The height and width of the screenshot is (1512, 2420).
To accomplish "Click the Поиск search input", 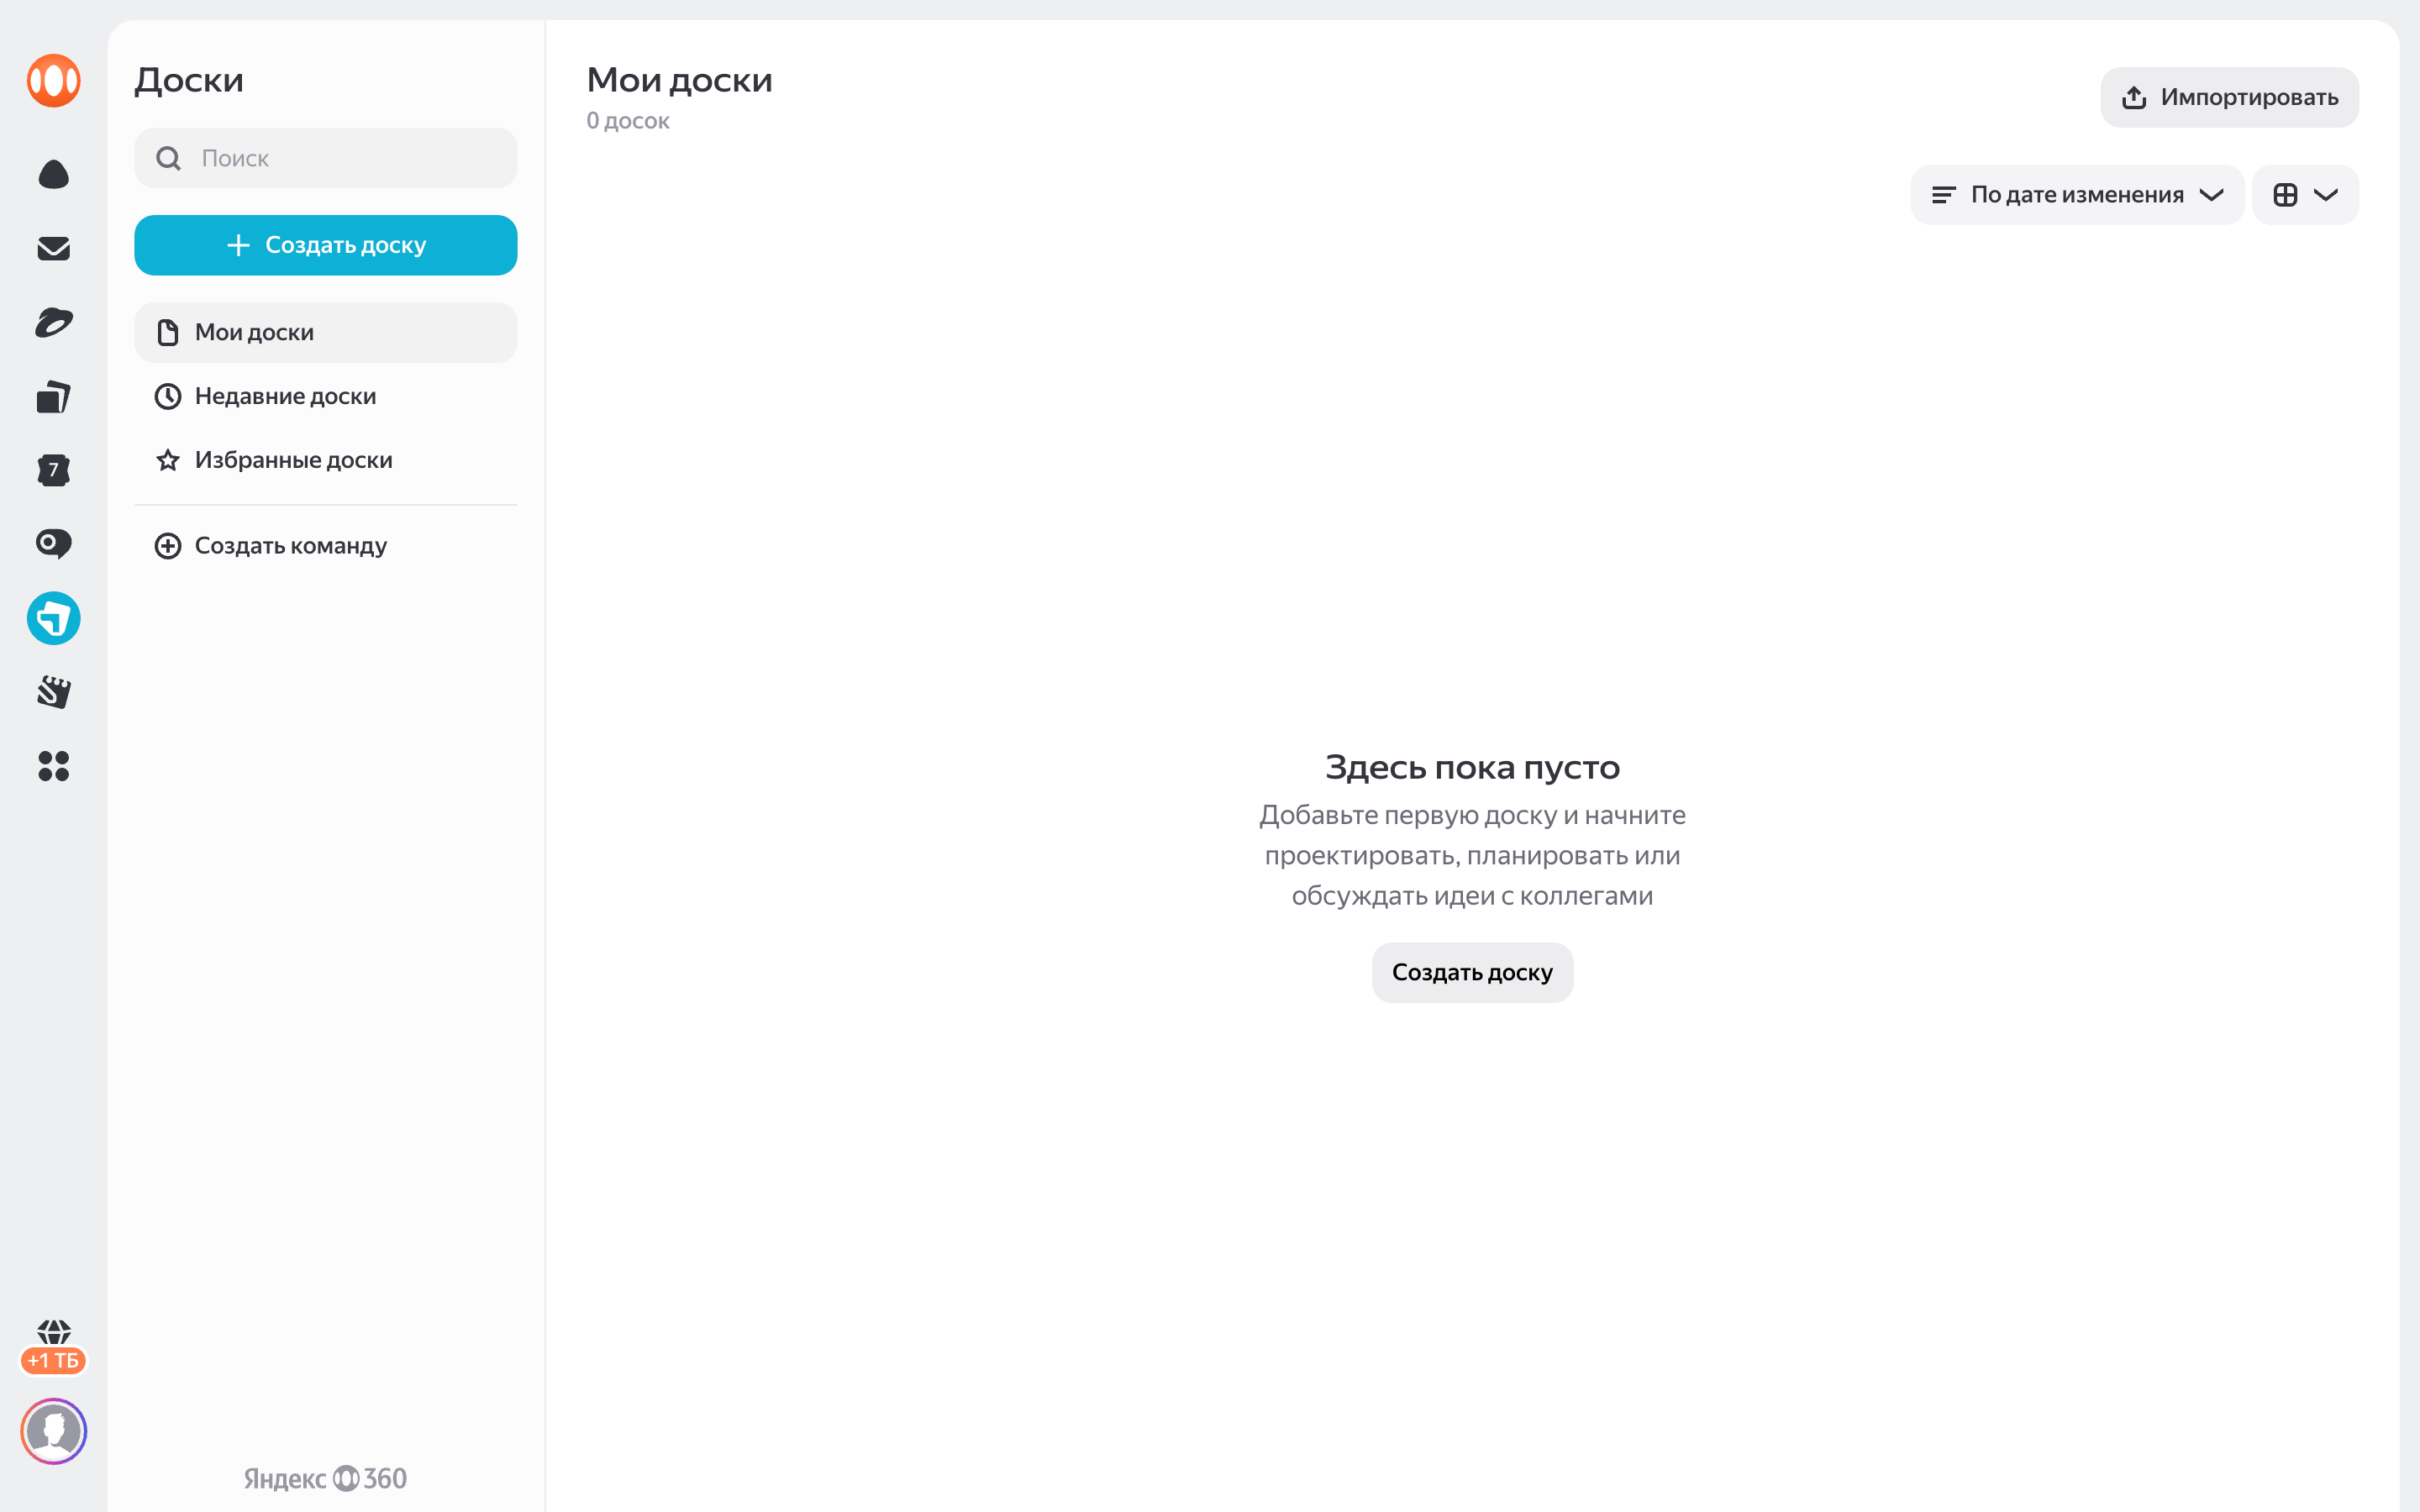I will coord(326,158).
